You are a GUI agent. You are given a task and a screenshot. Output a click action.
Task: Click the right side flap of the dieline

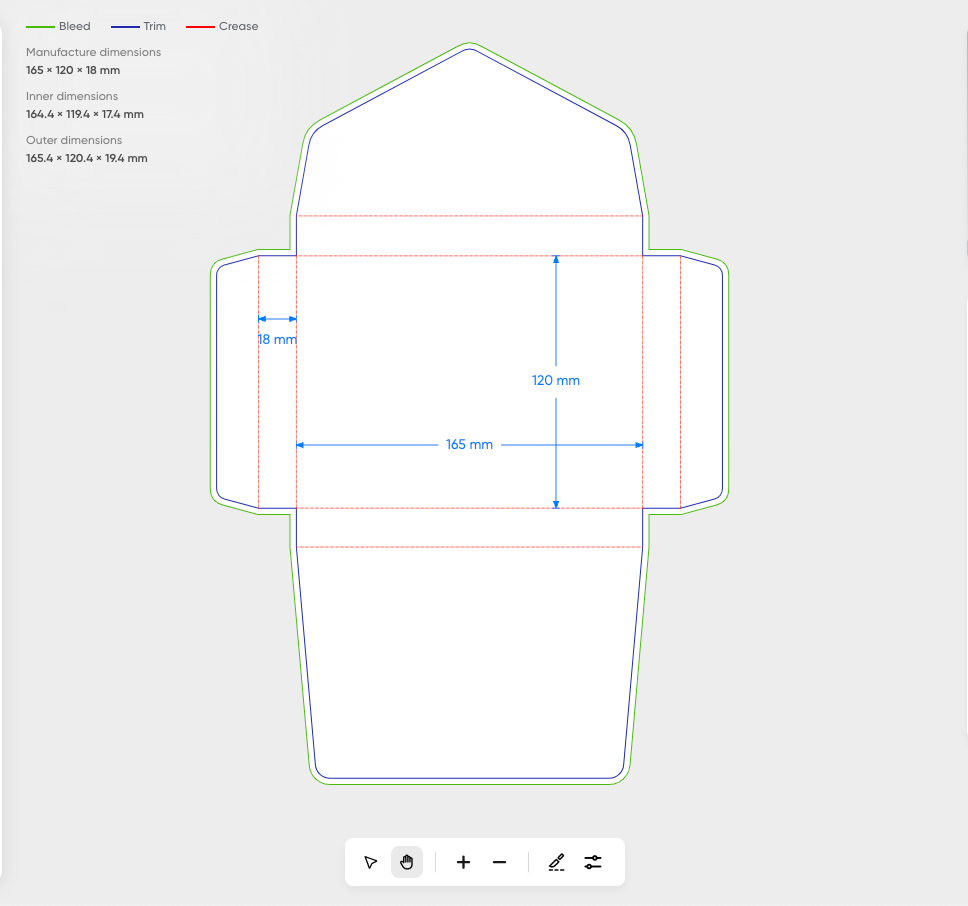point(701,382)
